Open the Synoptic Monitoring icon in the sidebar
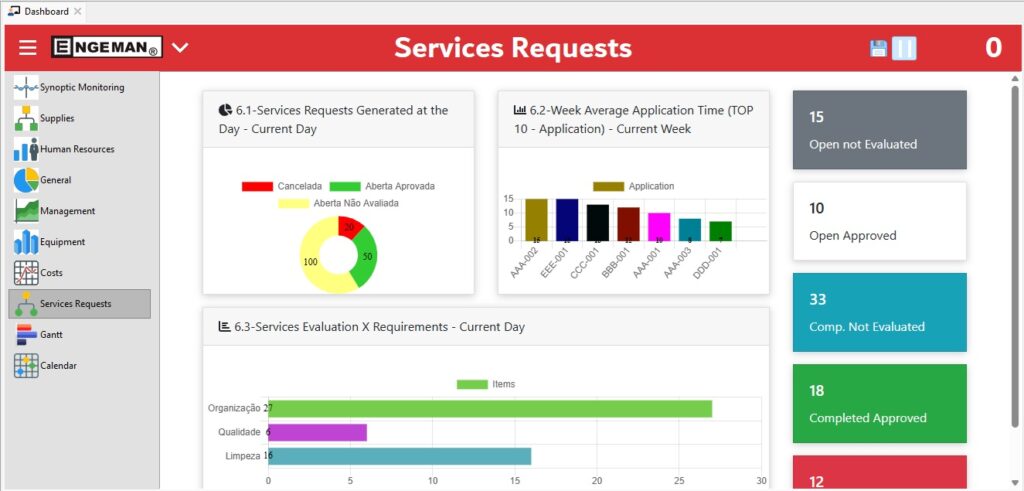 coord(26,88)
